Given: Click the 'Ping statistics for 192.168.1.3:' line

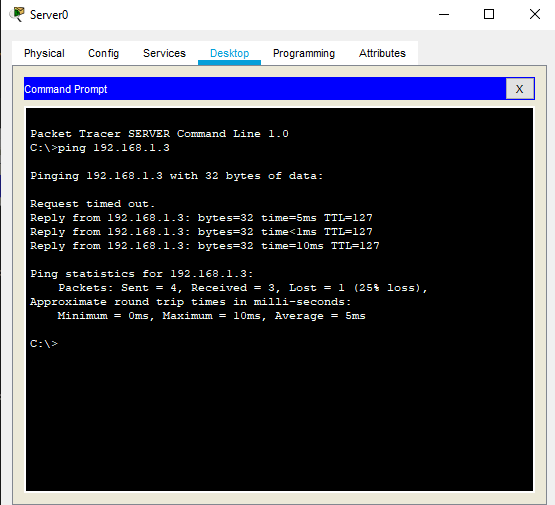Looking at the screenshot, I should (142, 274).
